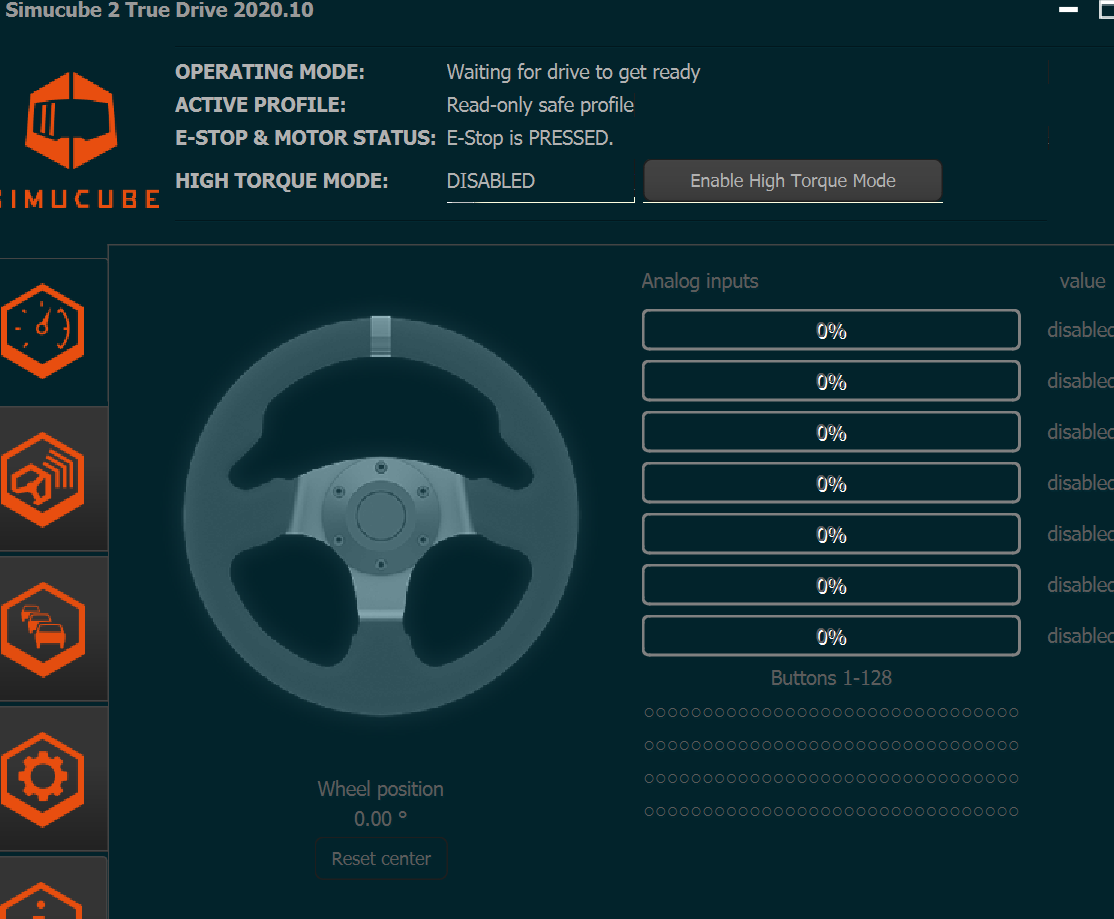The image size is (1114, 919).
Task: Click the DISABLED high torque status field
Action: click(x=540, y=181)
